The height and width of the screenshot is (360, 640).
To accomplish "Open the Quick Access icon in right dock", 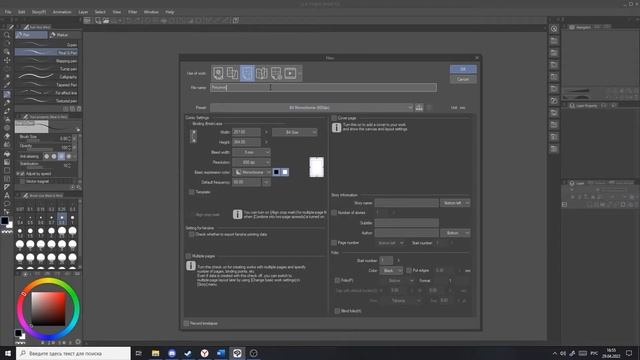I will (x=554, y=29).
